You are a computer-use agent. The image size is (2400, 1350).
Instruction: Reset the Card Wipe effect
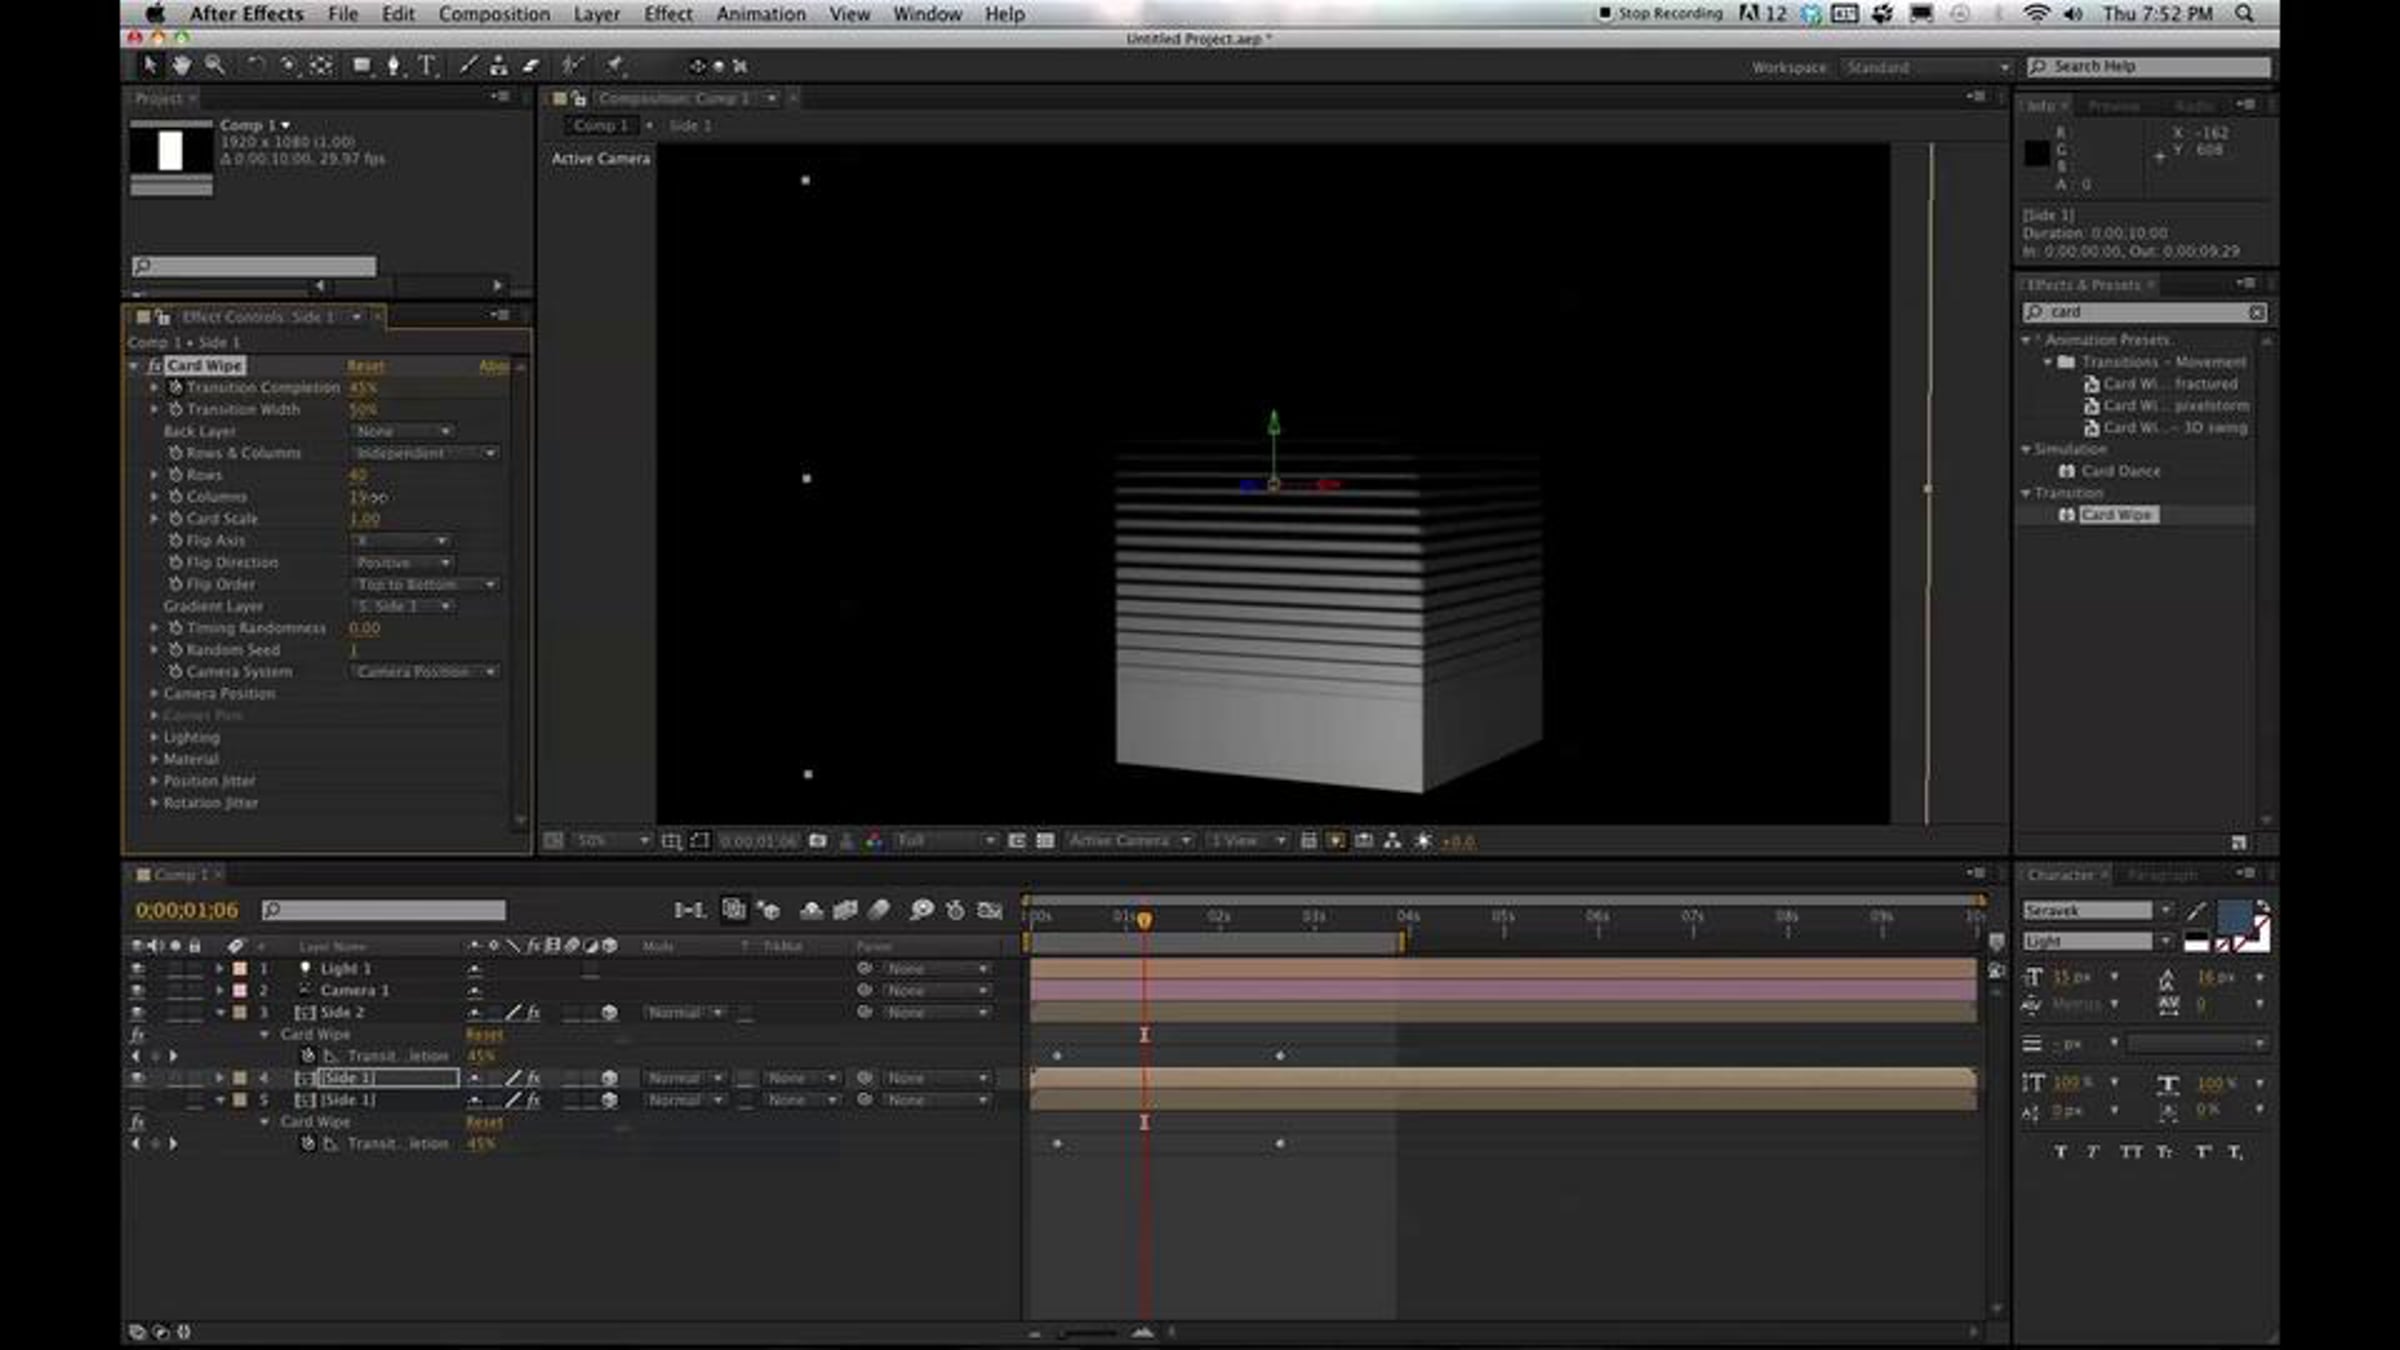[365, 366]
